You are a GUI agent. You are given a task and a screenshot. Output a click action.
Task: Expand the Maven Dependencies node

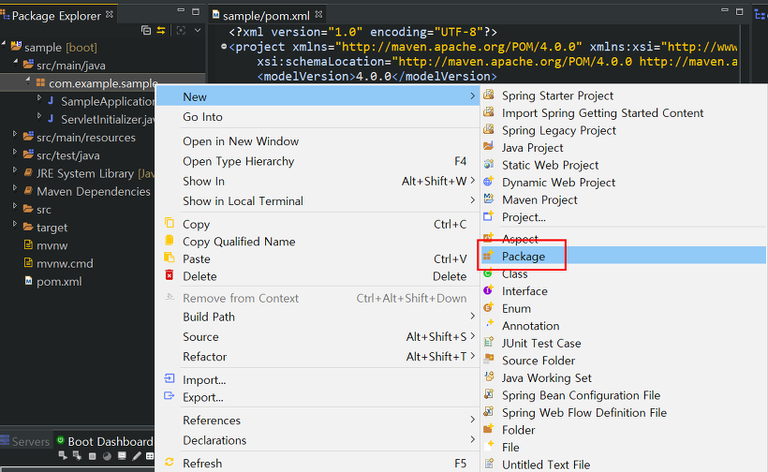pos(14,191)
